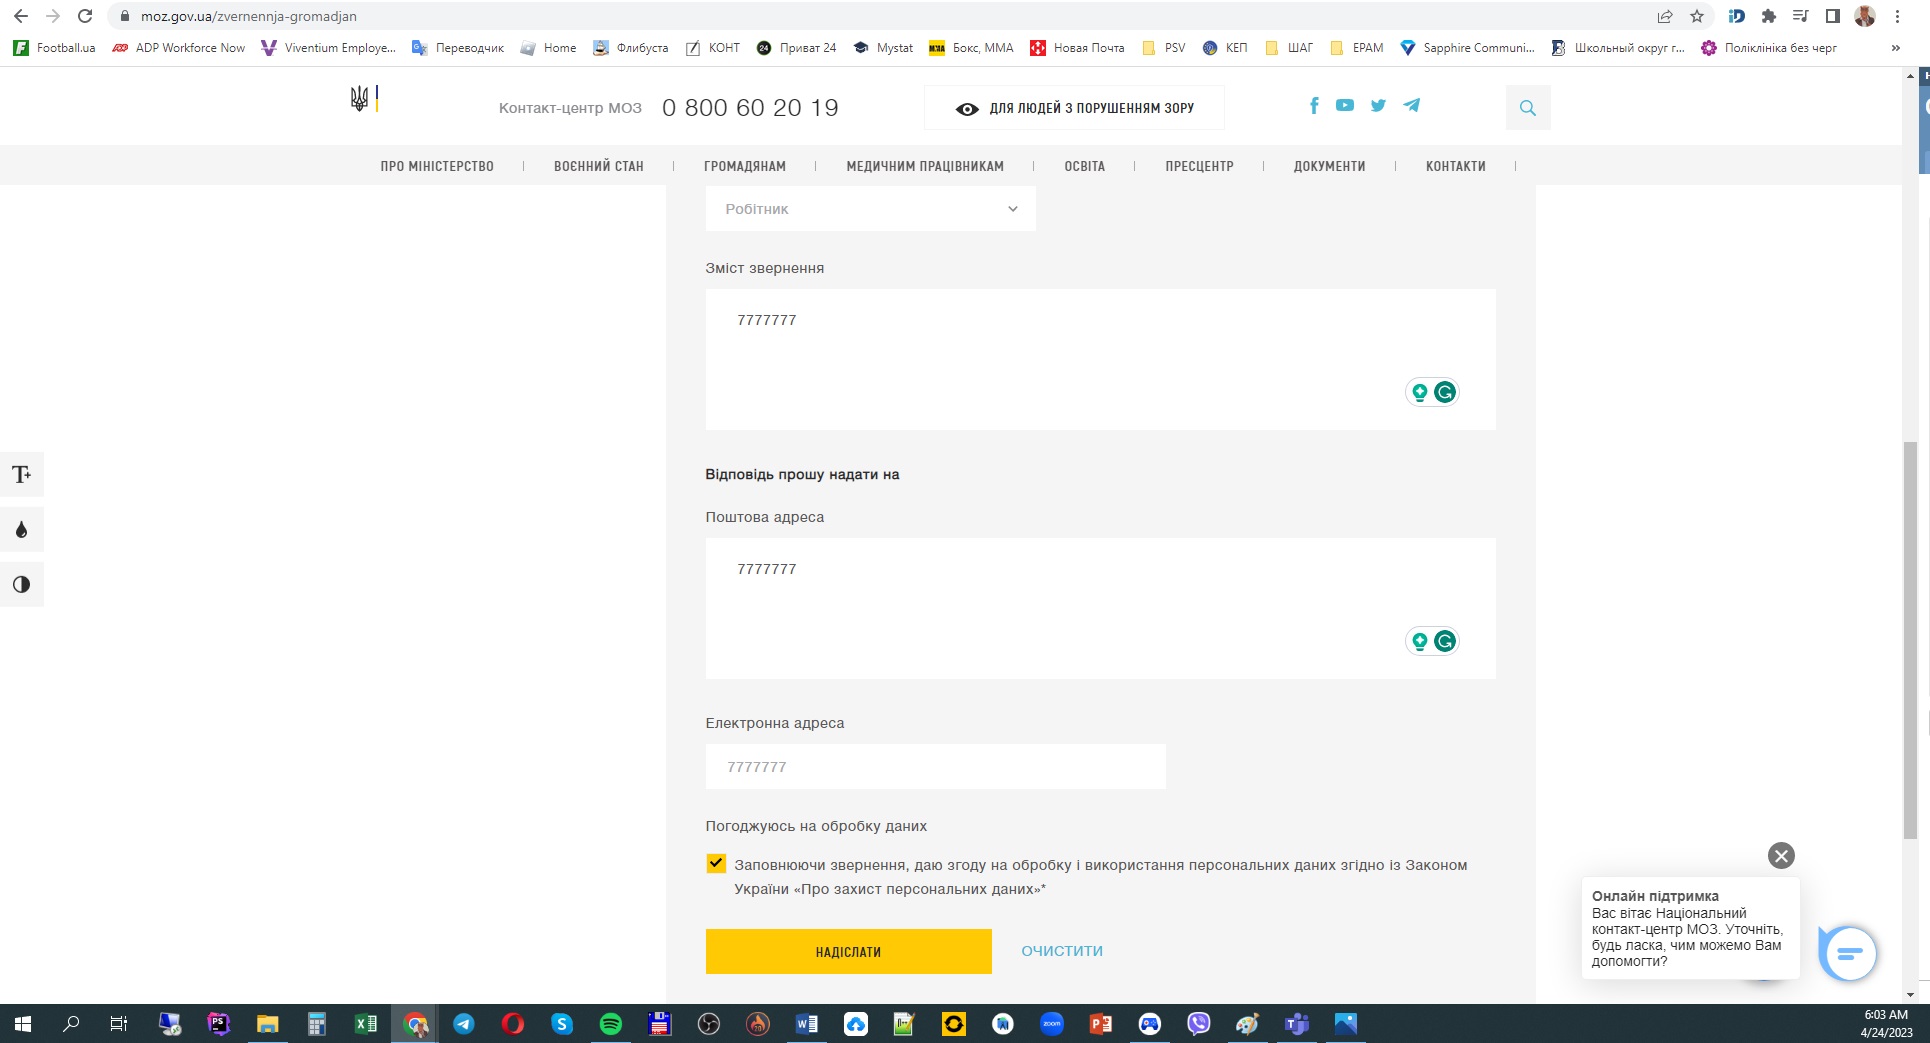Go to the ДОКУМЕНТИ menu item
1930x1043 pixels.
point(1329,166)
